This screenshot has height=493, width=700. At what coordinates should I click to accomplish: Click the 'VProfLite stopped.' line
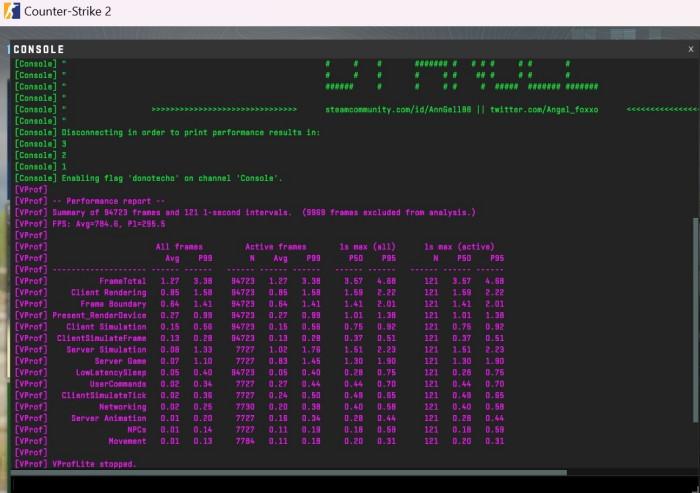click(75, 464)
